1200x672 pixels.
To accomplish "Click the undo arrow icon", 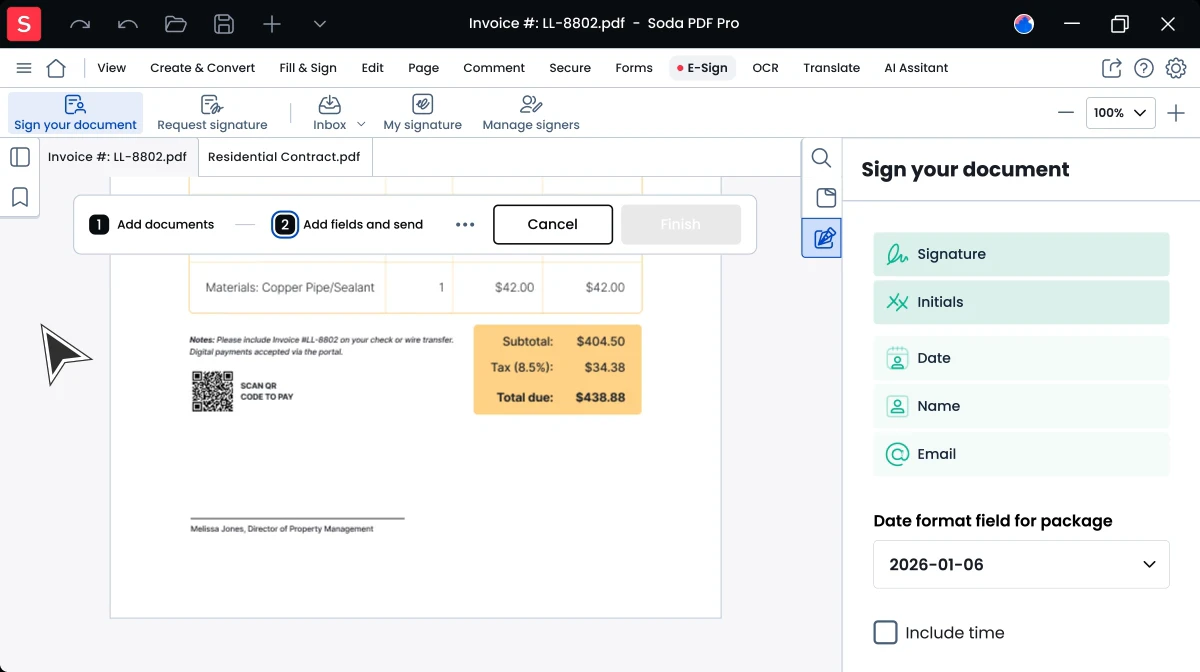I will [128, 24].
